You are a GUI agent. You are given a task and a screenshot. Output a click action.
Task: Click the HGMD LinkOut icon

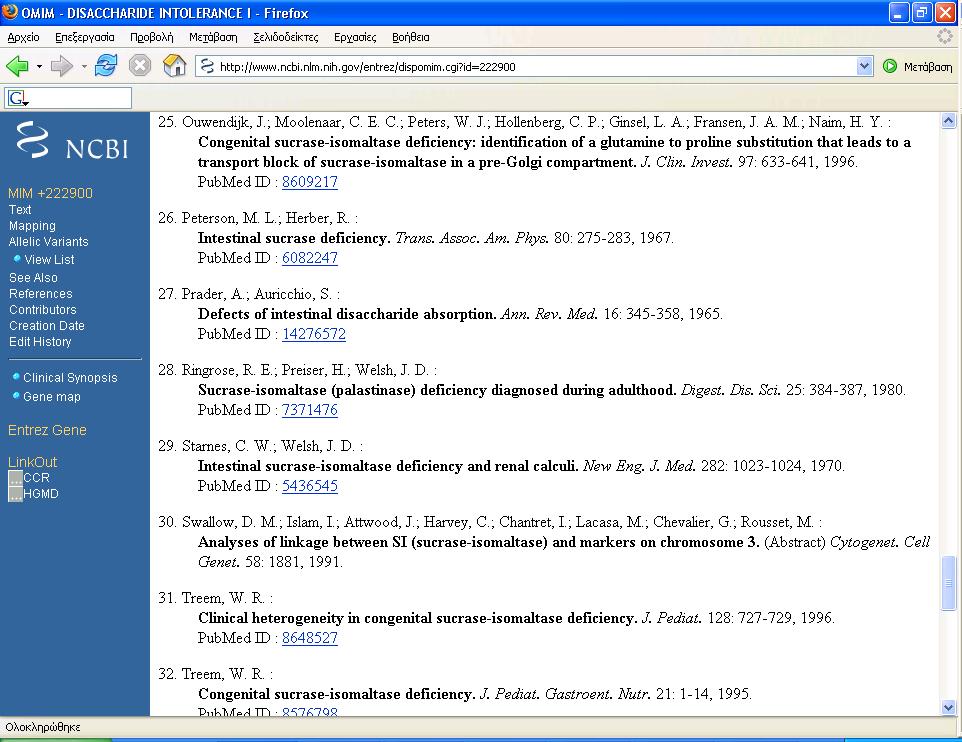pos(15,493)
